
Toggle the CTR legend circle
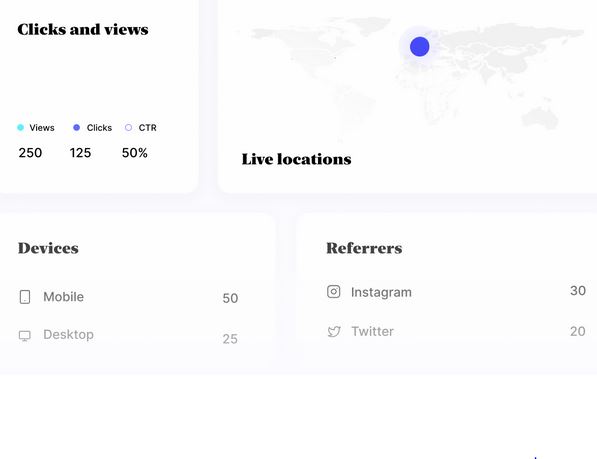(128, 128)
